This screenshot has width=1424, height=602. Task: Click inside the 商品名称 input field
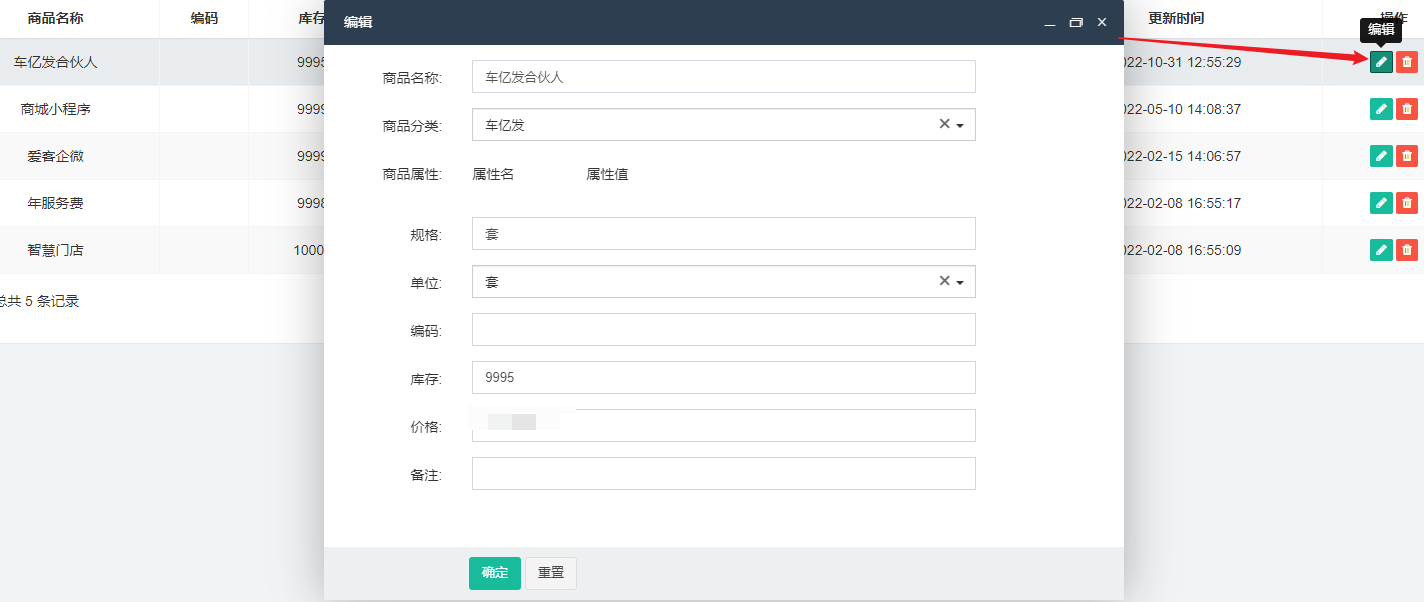click(x=723, y=76)
